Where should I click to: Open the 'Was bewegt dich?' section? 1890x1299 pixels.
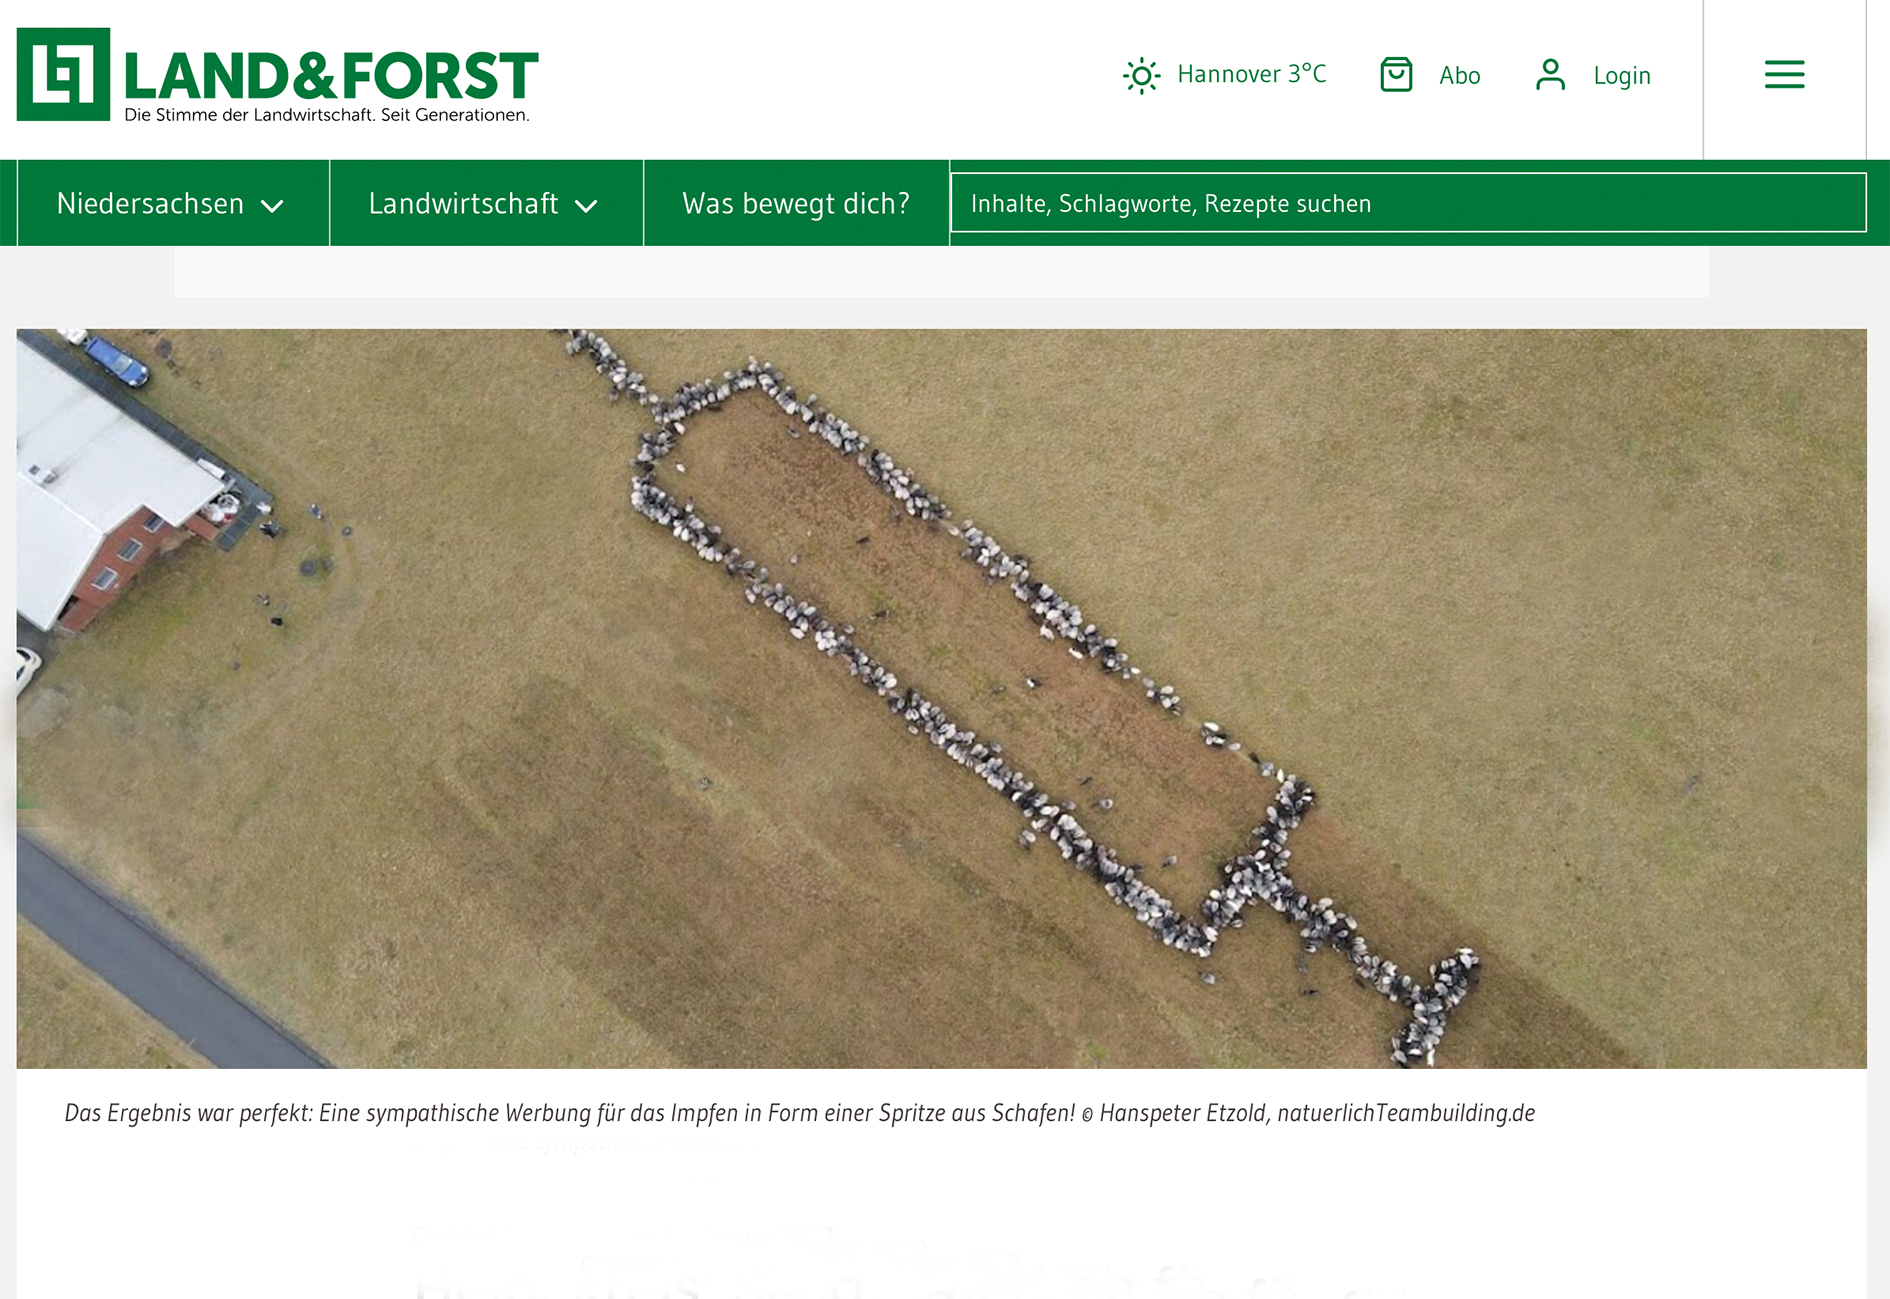796,204
